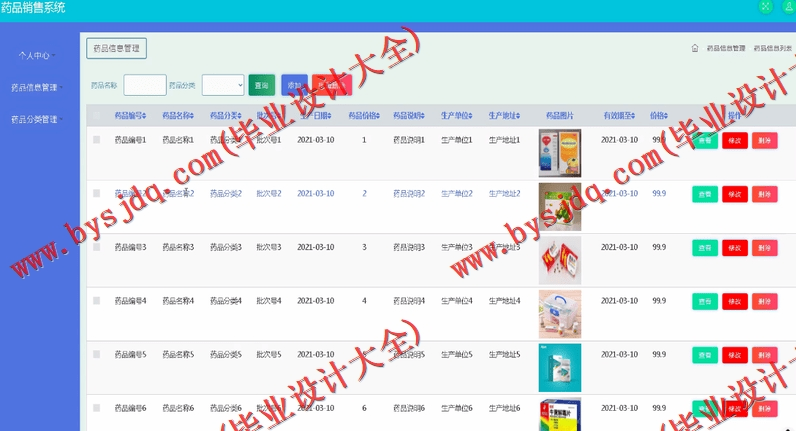Open the product image for 药品编号3

[x=559, y=260]
